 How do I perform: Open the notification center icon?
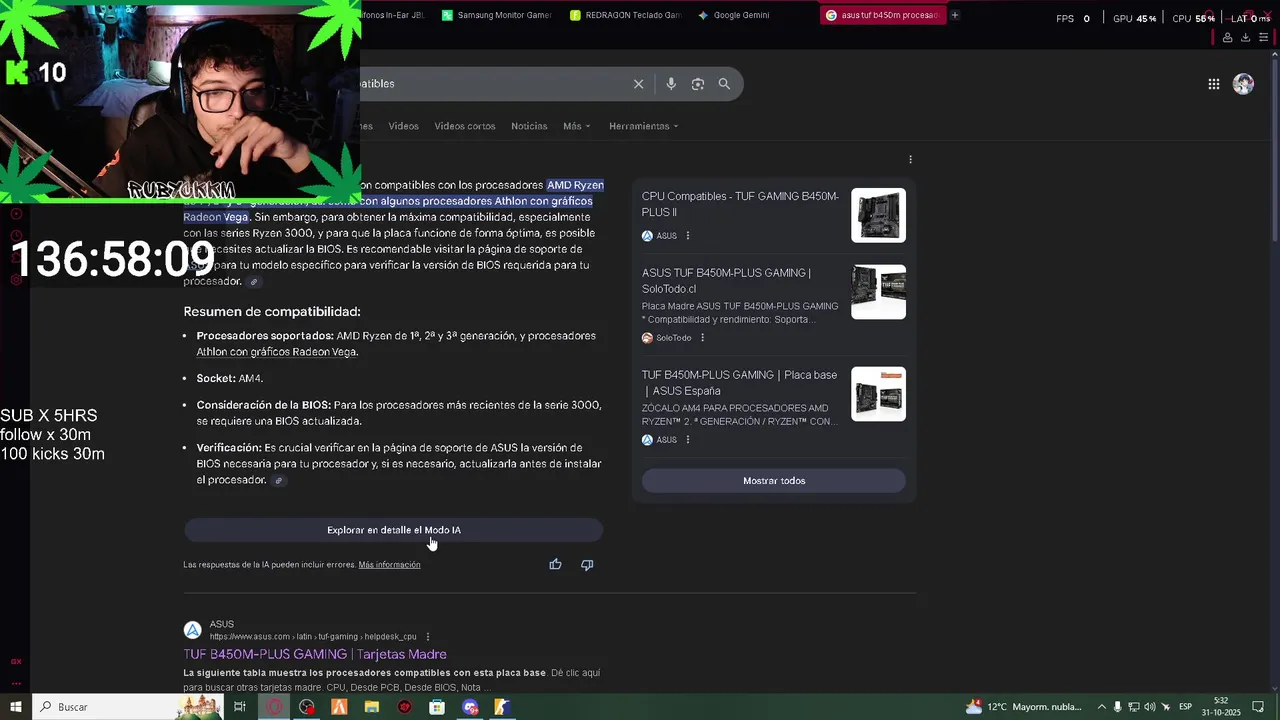(x=1259, y=707)
